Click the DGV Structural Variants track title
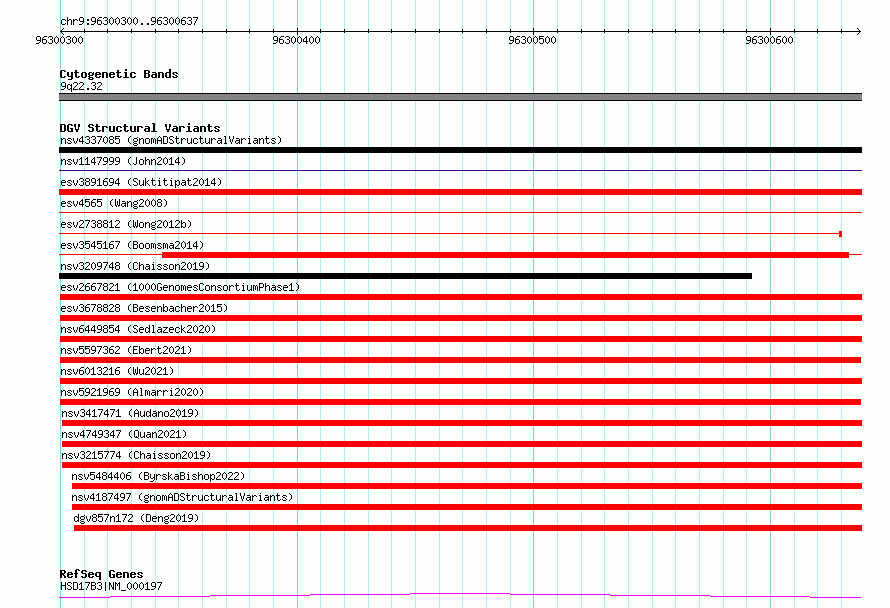 click(140, 128)
